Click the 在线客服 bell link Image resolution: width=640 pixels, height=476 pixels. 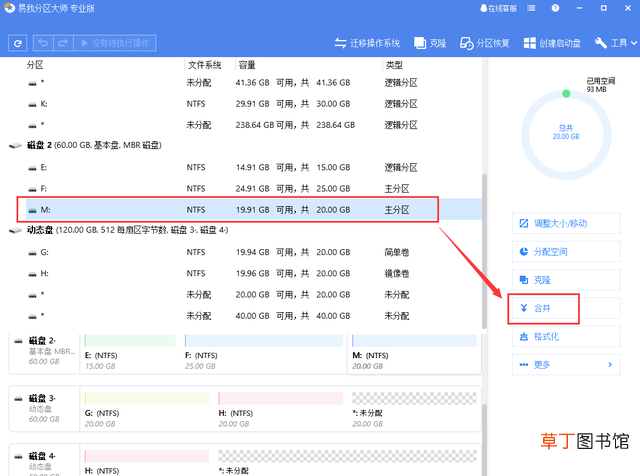[x=498, y=8]
